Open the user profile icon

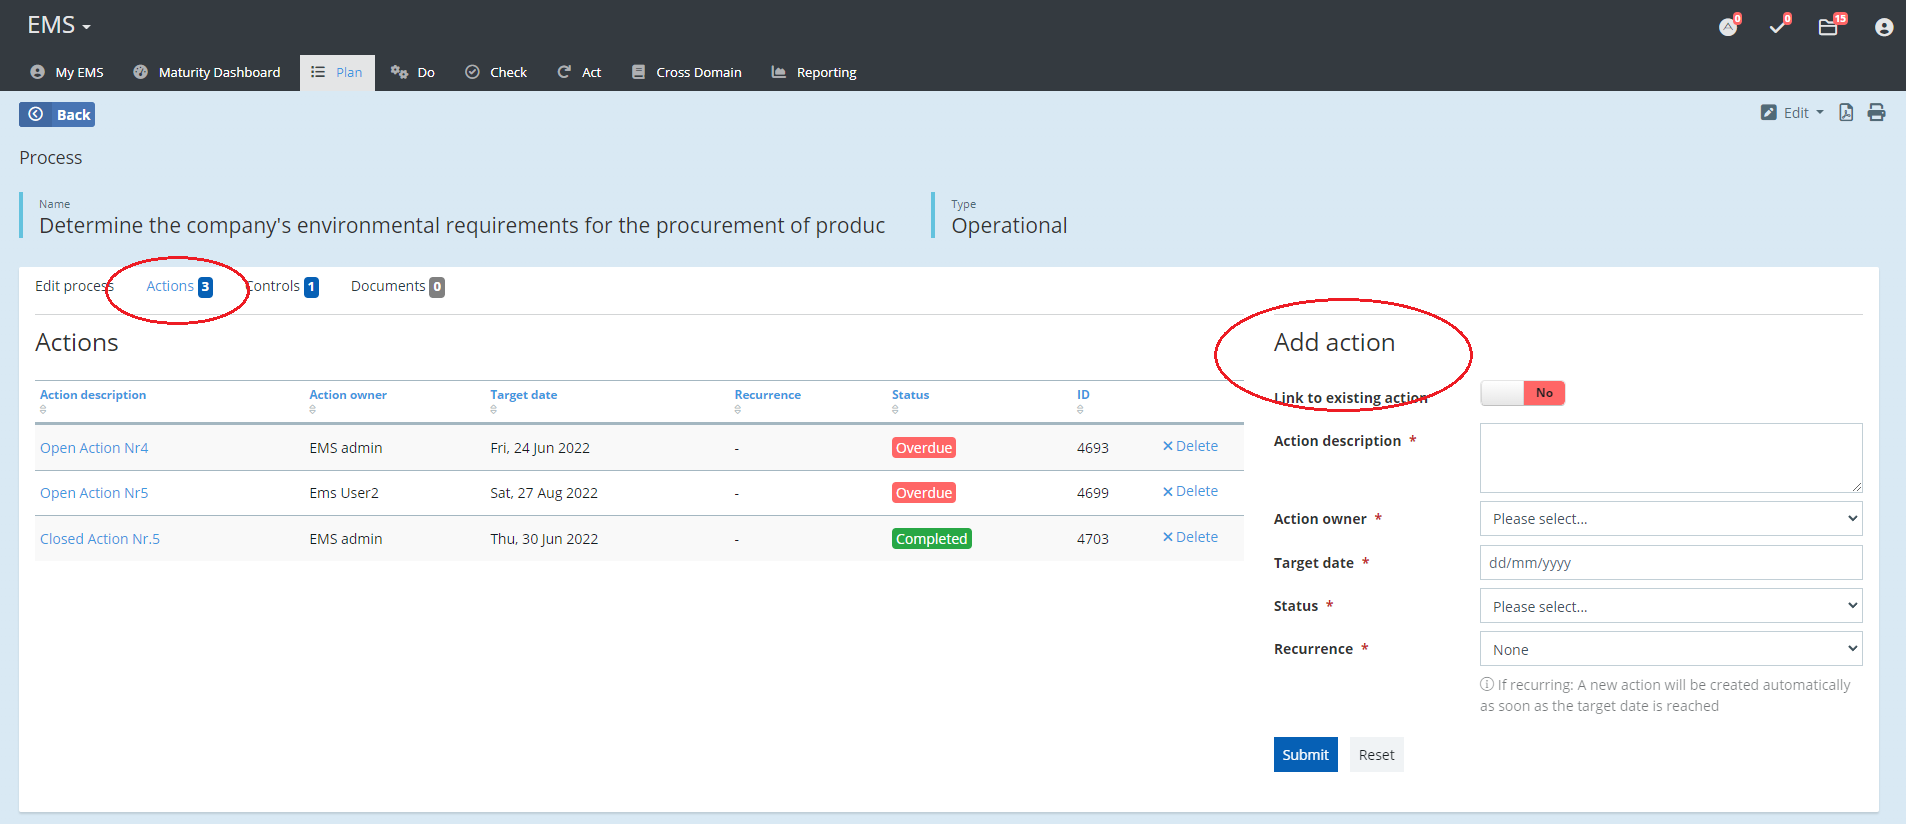pyautogui.click(x=1883, y=27)
